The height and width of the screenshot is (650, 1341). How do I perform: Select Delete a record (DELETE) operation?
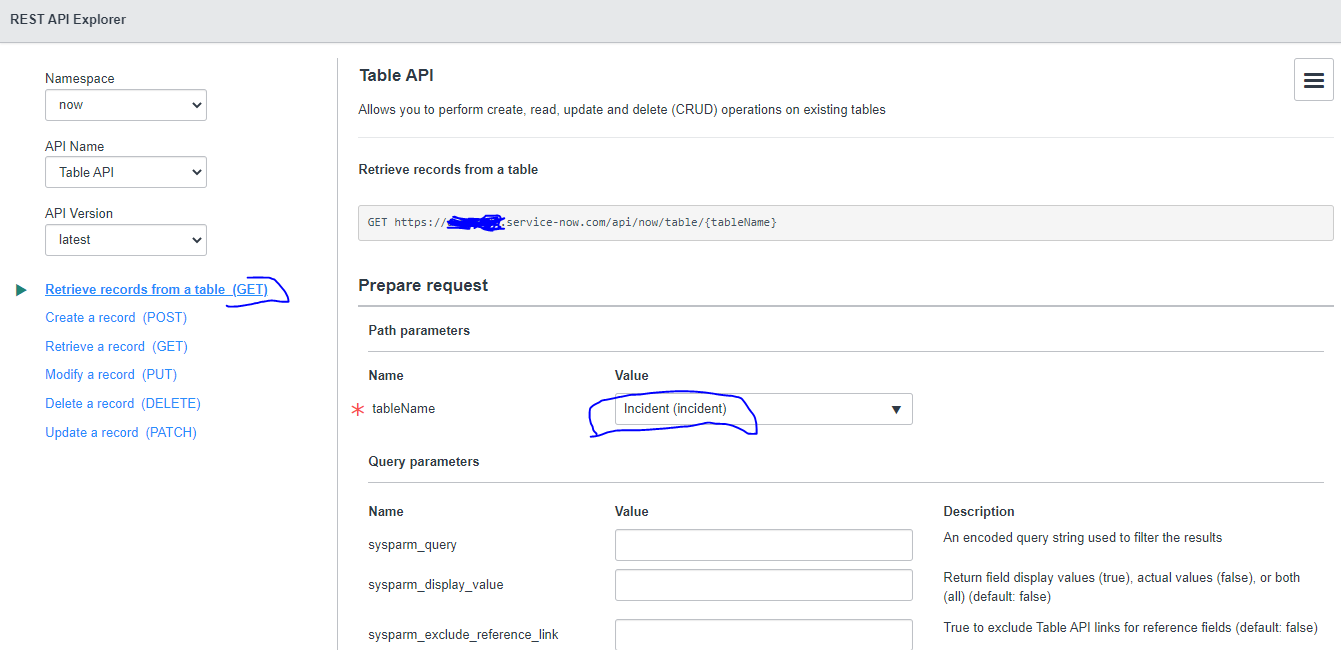click(122, 403)
